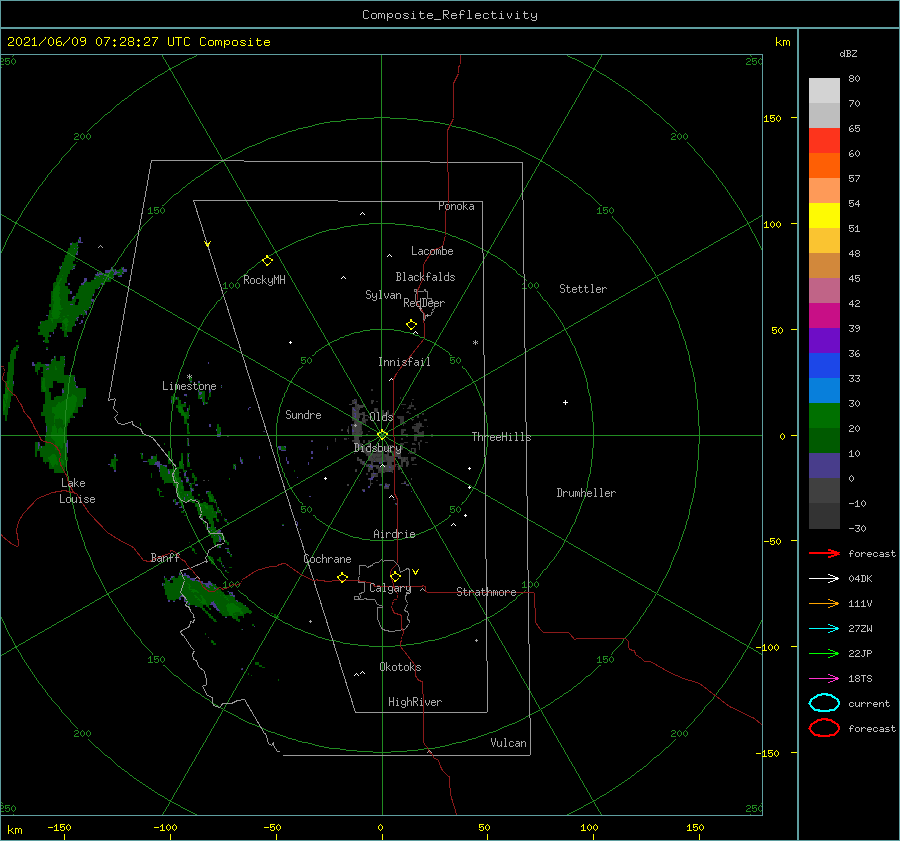Click the yellow diamond marker near RockyMH

[x=267, y=261]
